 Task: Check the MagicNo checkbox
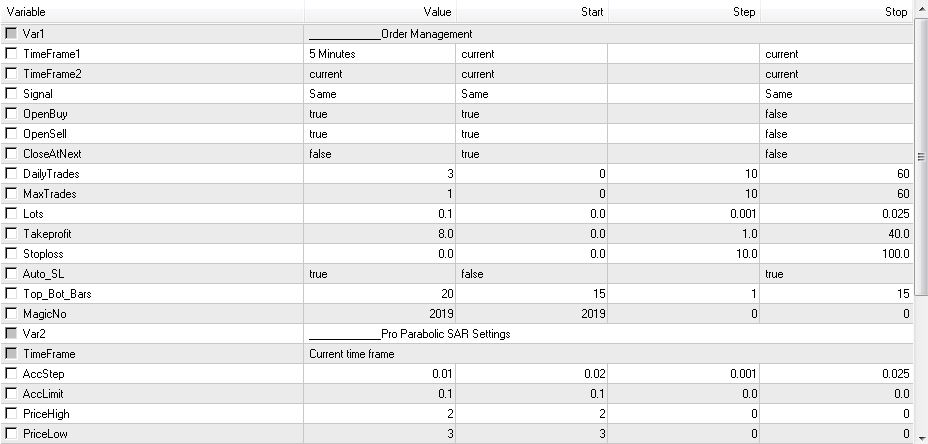(11, 314)
